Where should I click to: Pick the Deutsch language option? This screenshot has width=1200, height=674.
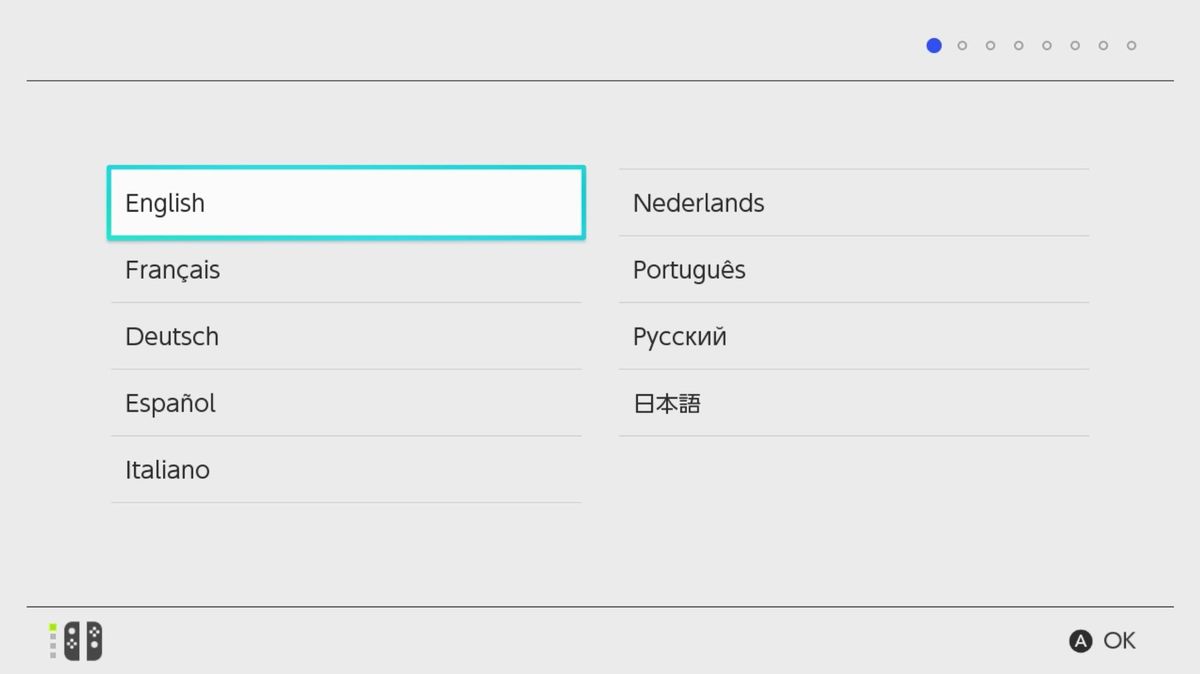(x=345, y=337)
